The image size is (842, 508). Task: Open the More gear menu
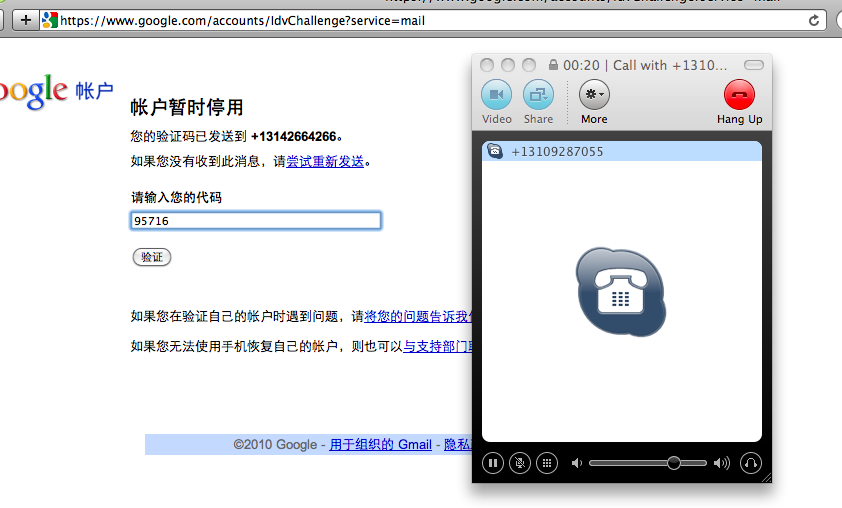pos(594,95)
